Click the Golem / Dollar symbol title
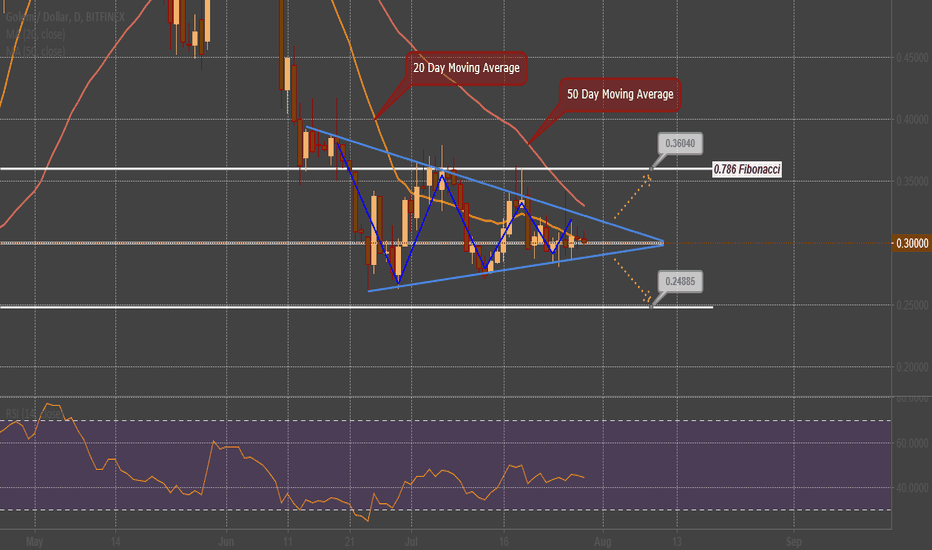The image size is (932, 550). click(x=65, y=17)
